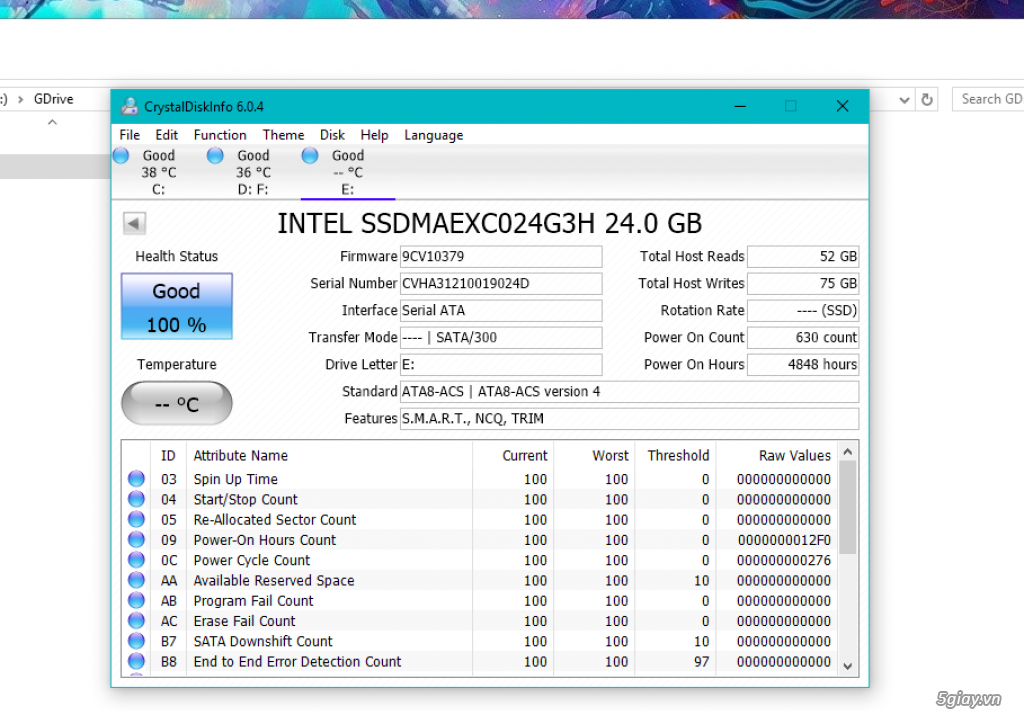Open the Theme menu

coord(283,135)
